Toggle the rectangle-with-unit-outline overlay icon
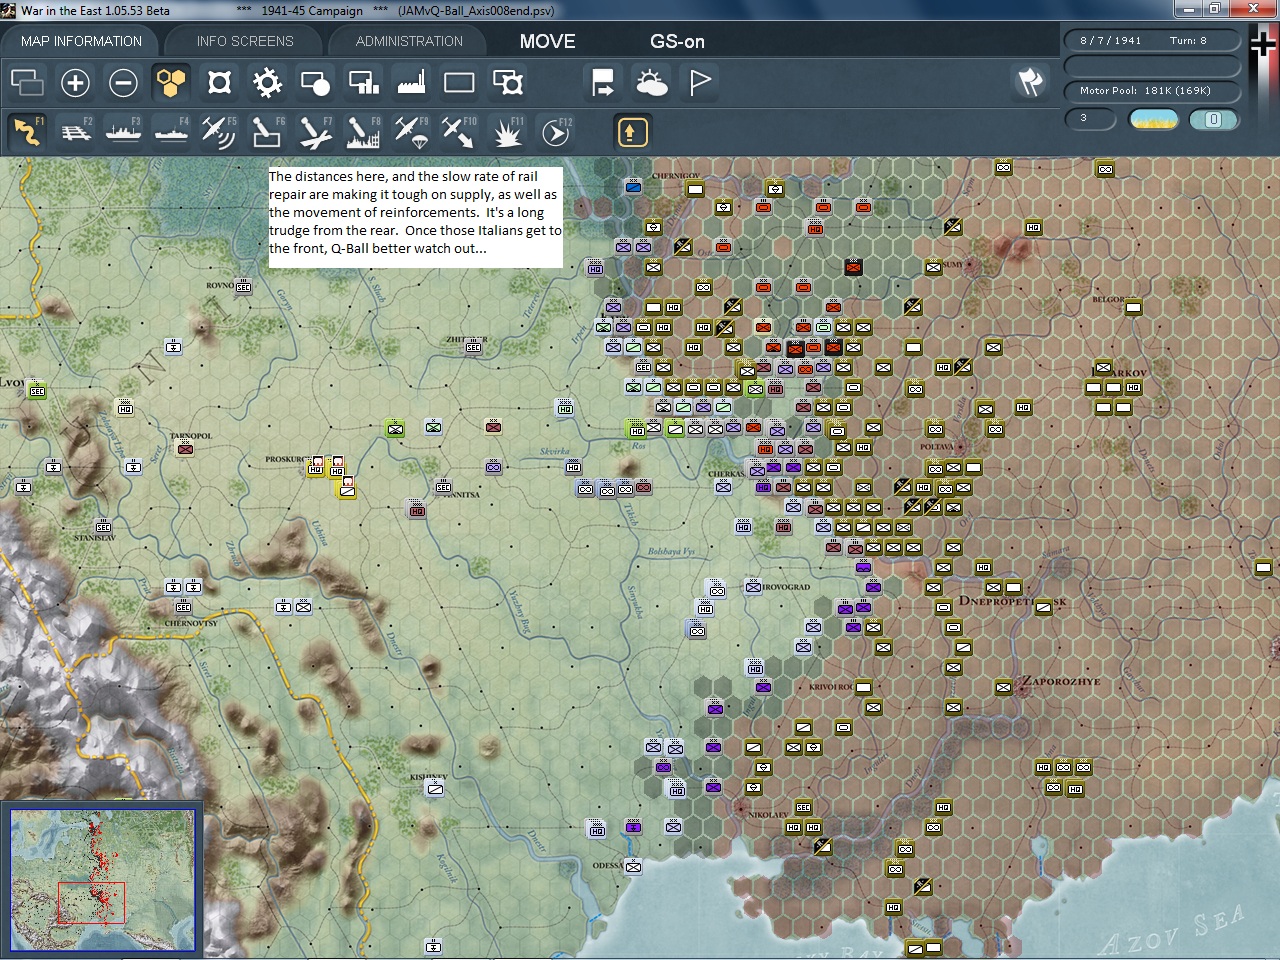The height and width of the screenshot is (960, 1280). click(507, 82)
